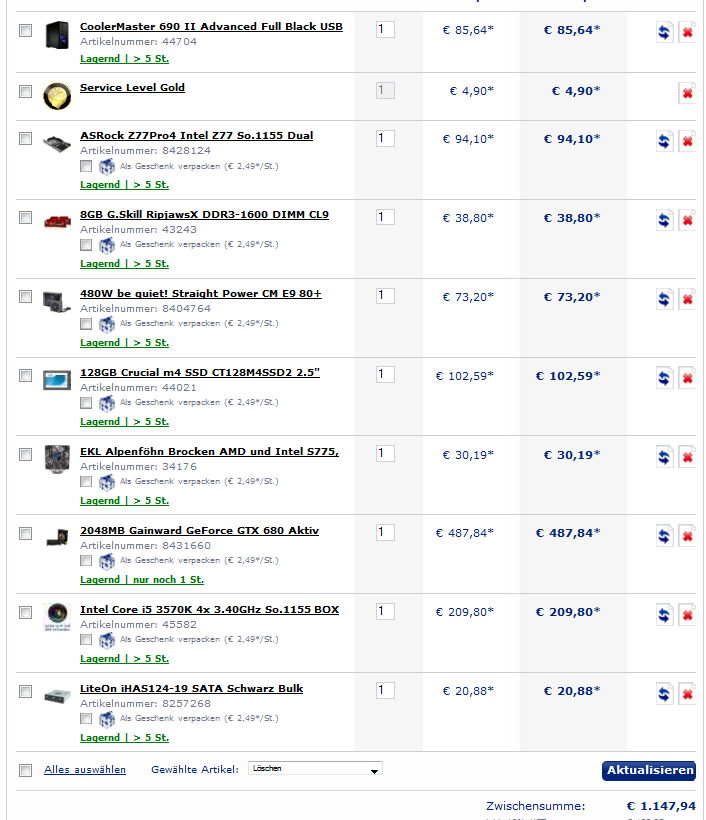Click refresh icon for Crucial m4 SSD row

[664, 378]
